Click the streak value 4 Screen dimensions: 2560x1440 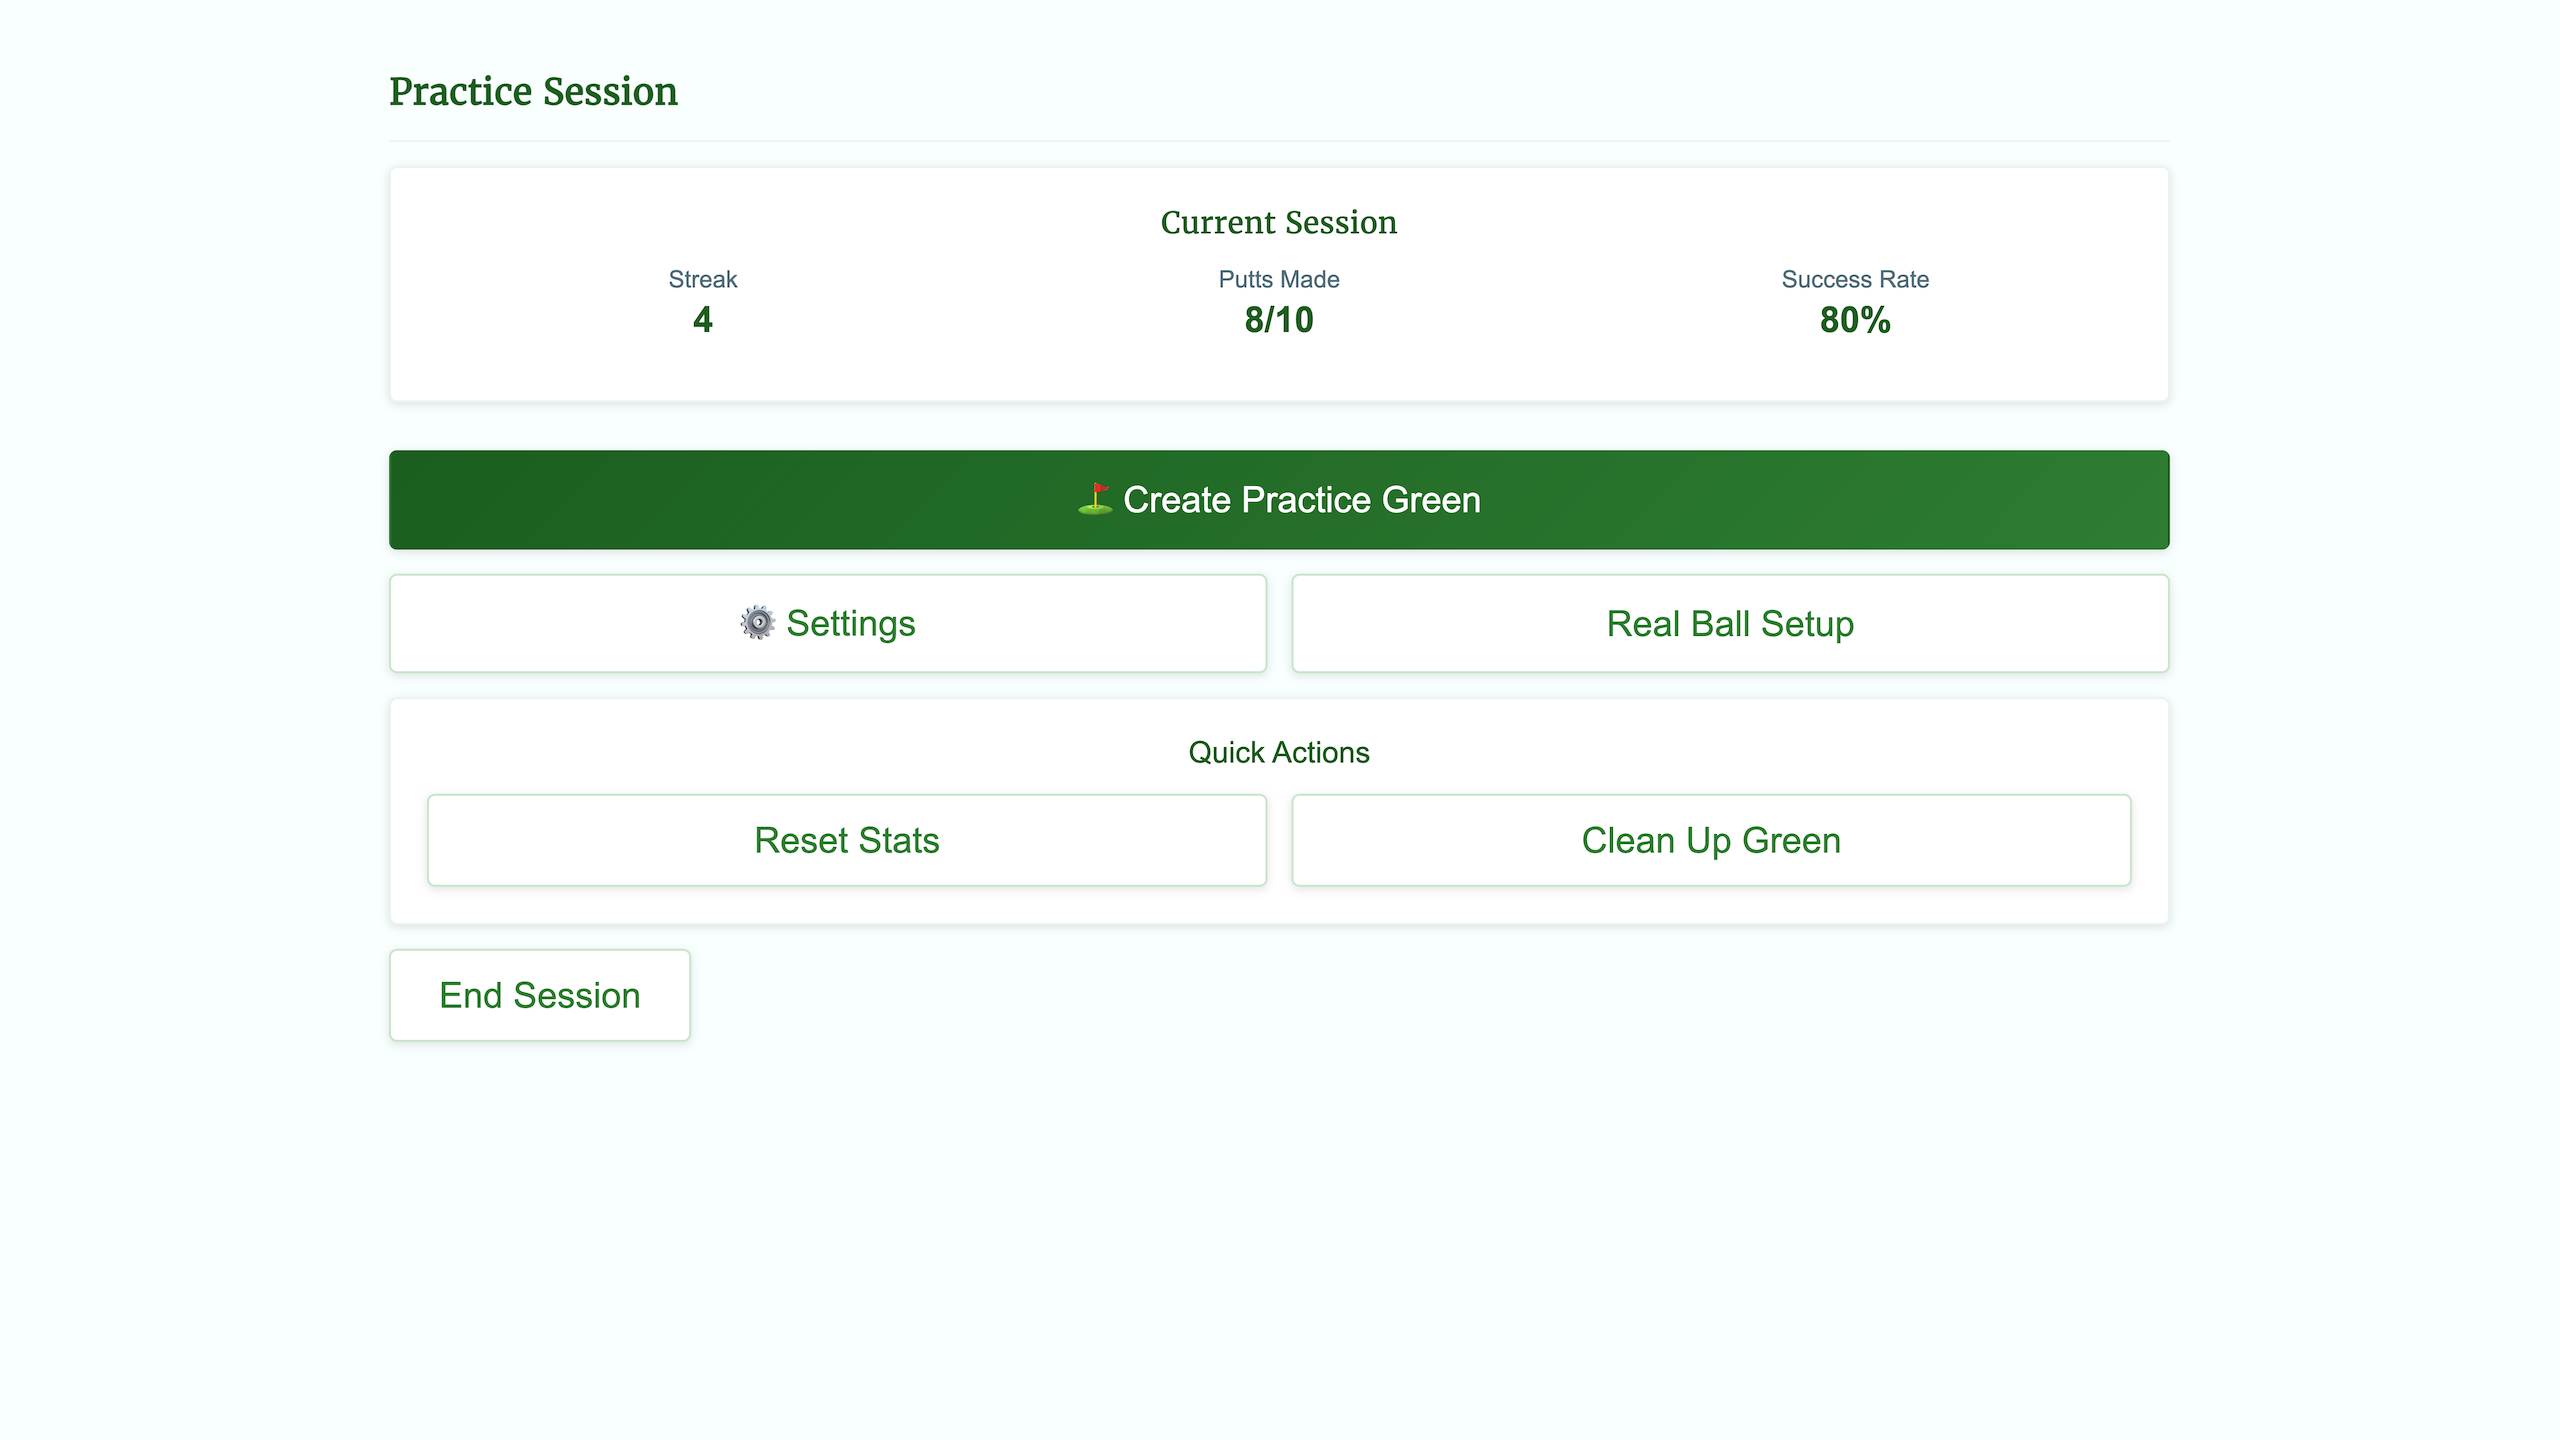click(702, 320)
